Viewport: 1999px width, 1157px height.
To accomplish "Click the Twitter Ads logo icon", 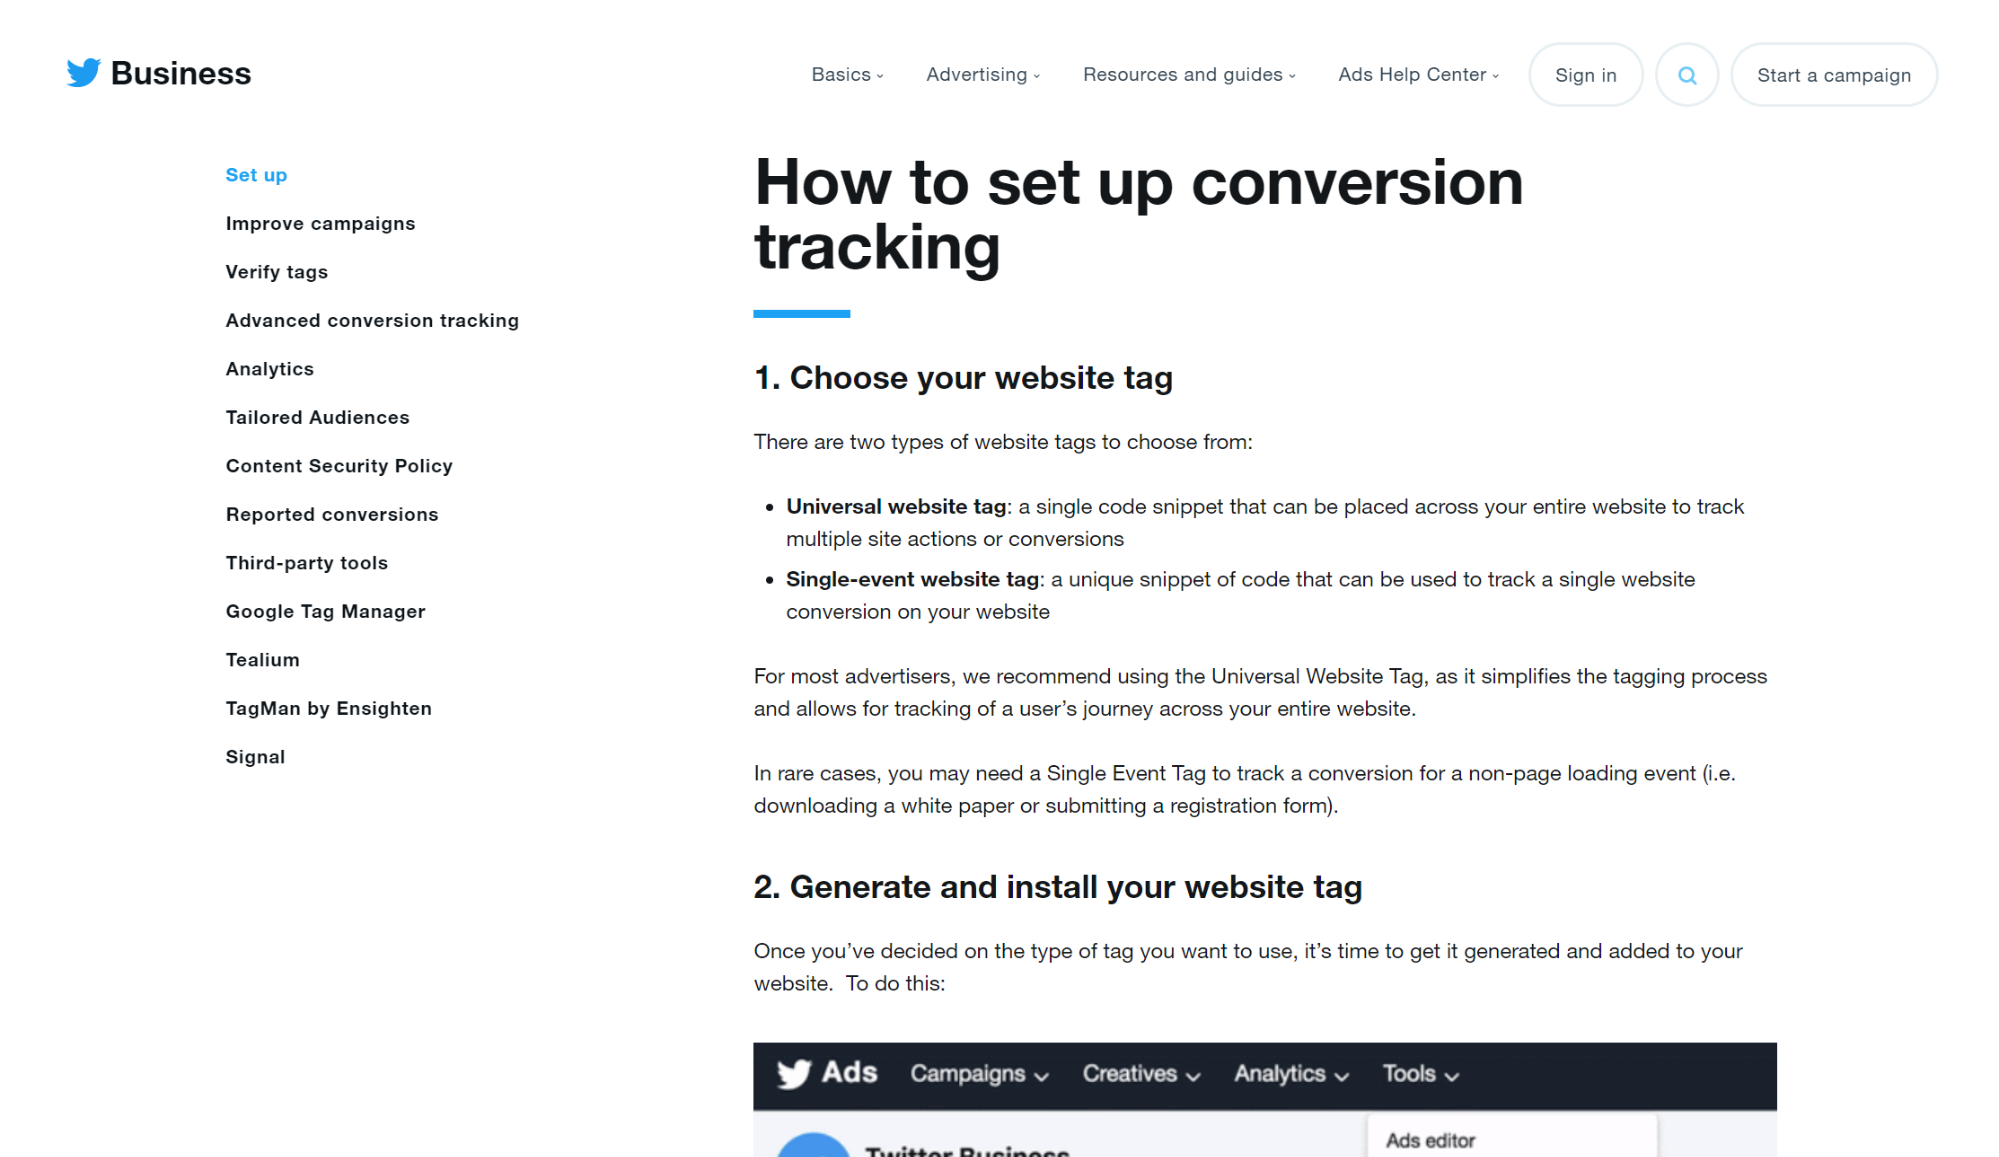I will [798, 1074].
